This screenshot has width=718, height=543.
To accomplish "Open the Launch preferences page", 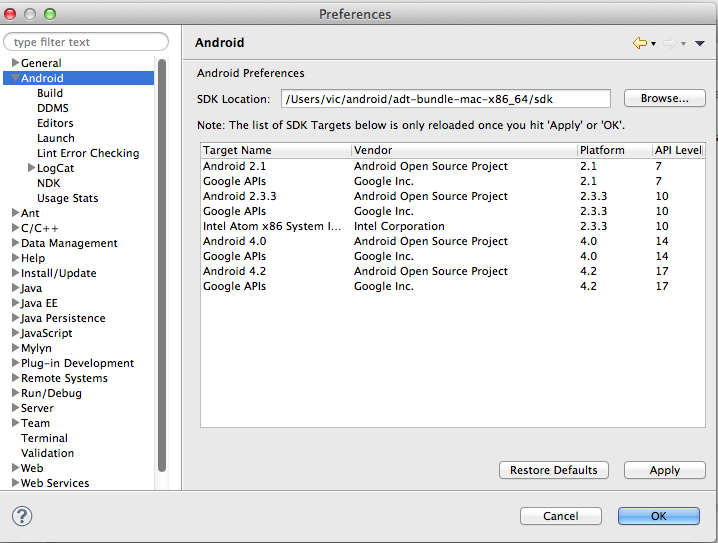I will click(56, 138).
